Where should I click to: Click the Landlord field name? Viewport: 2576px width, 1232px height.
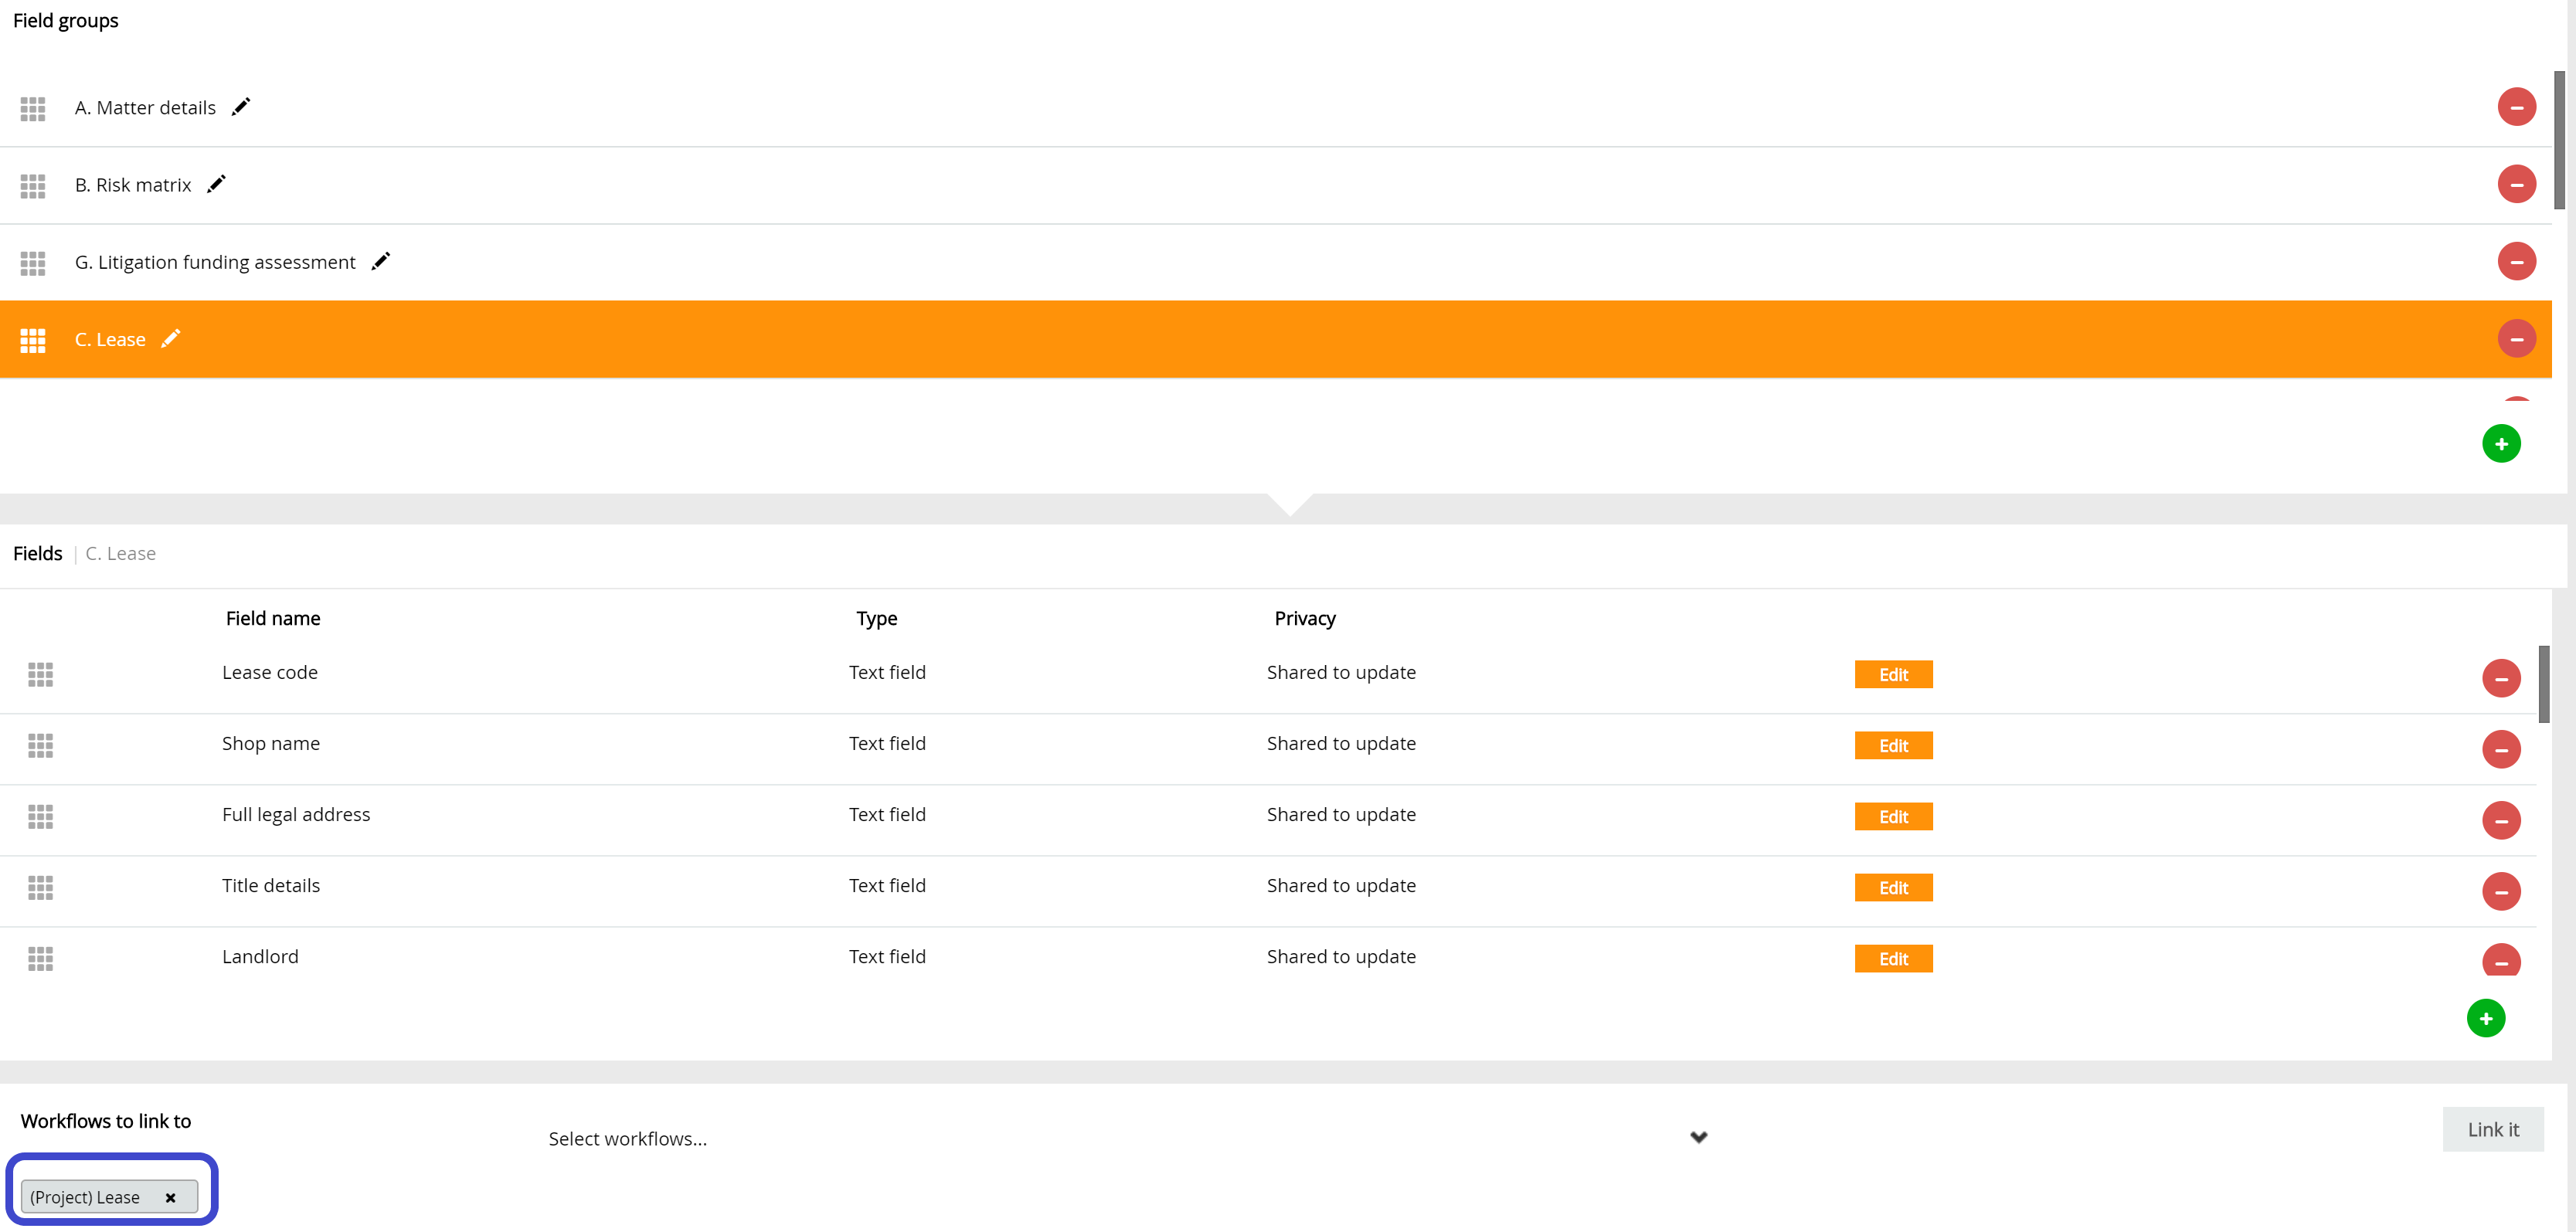click(x=260, y=957)
